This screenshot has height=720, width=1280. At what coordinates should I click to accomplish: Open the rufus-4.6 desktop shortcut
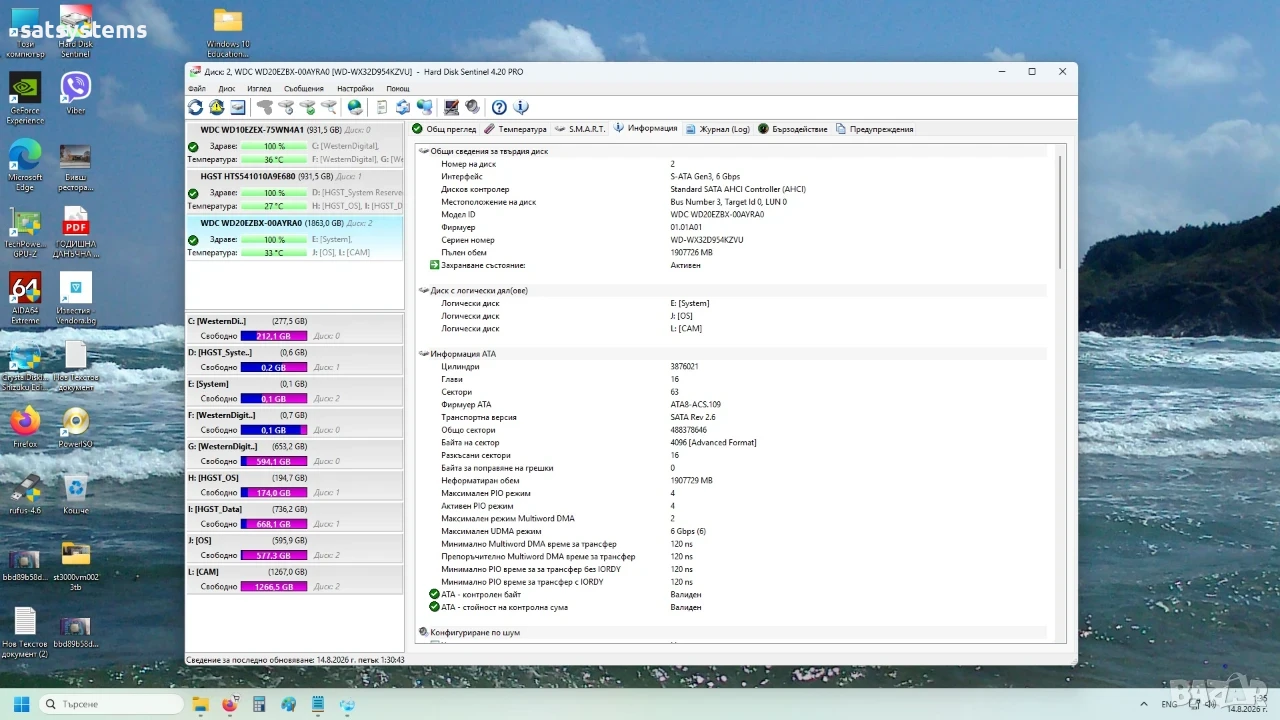(x=25, y=494)
